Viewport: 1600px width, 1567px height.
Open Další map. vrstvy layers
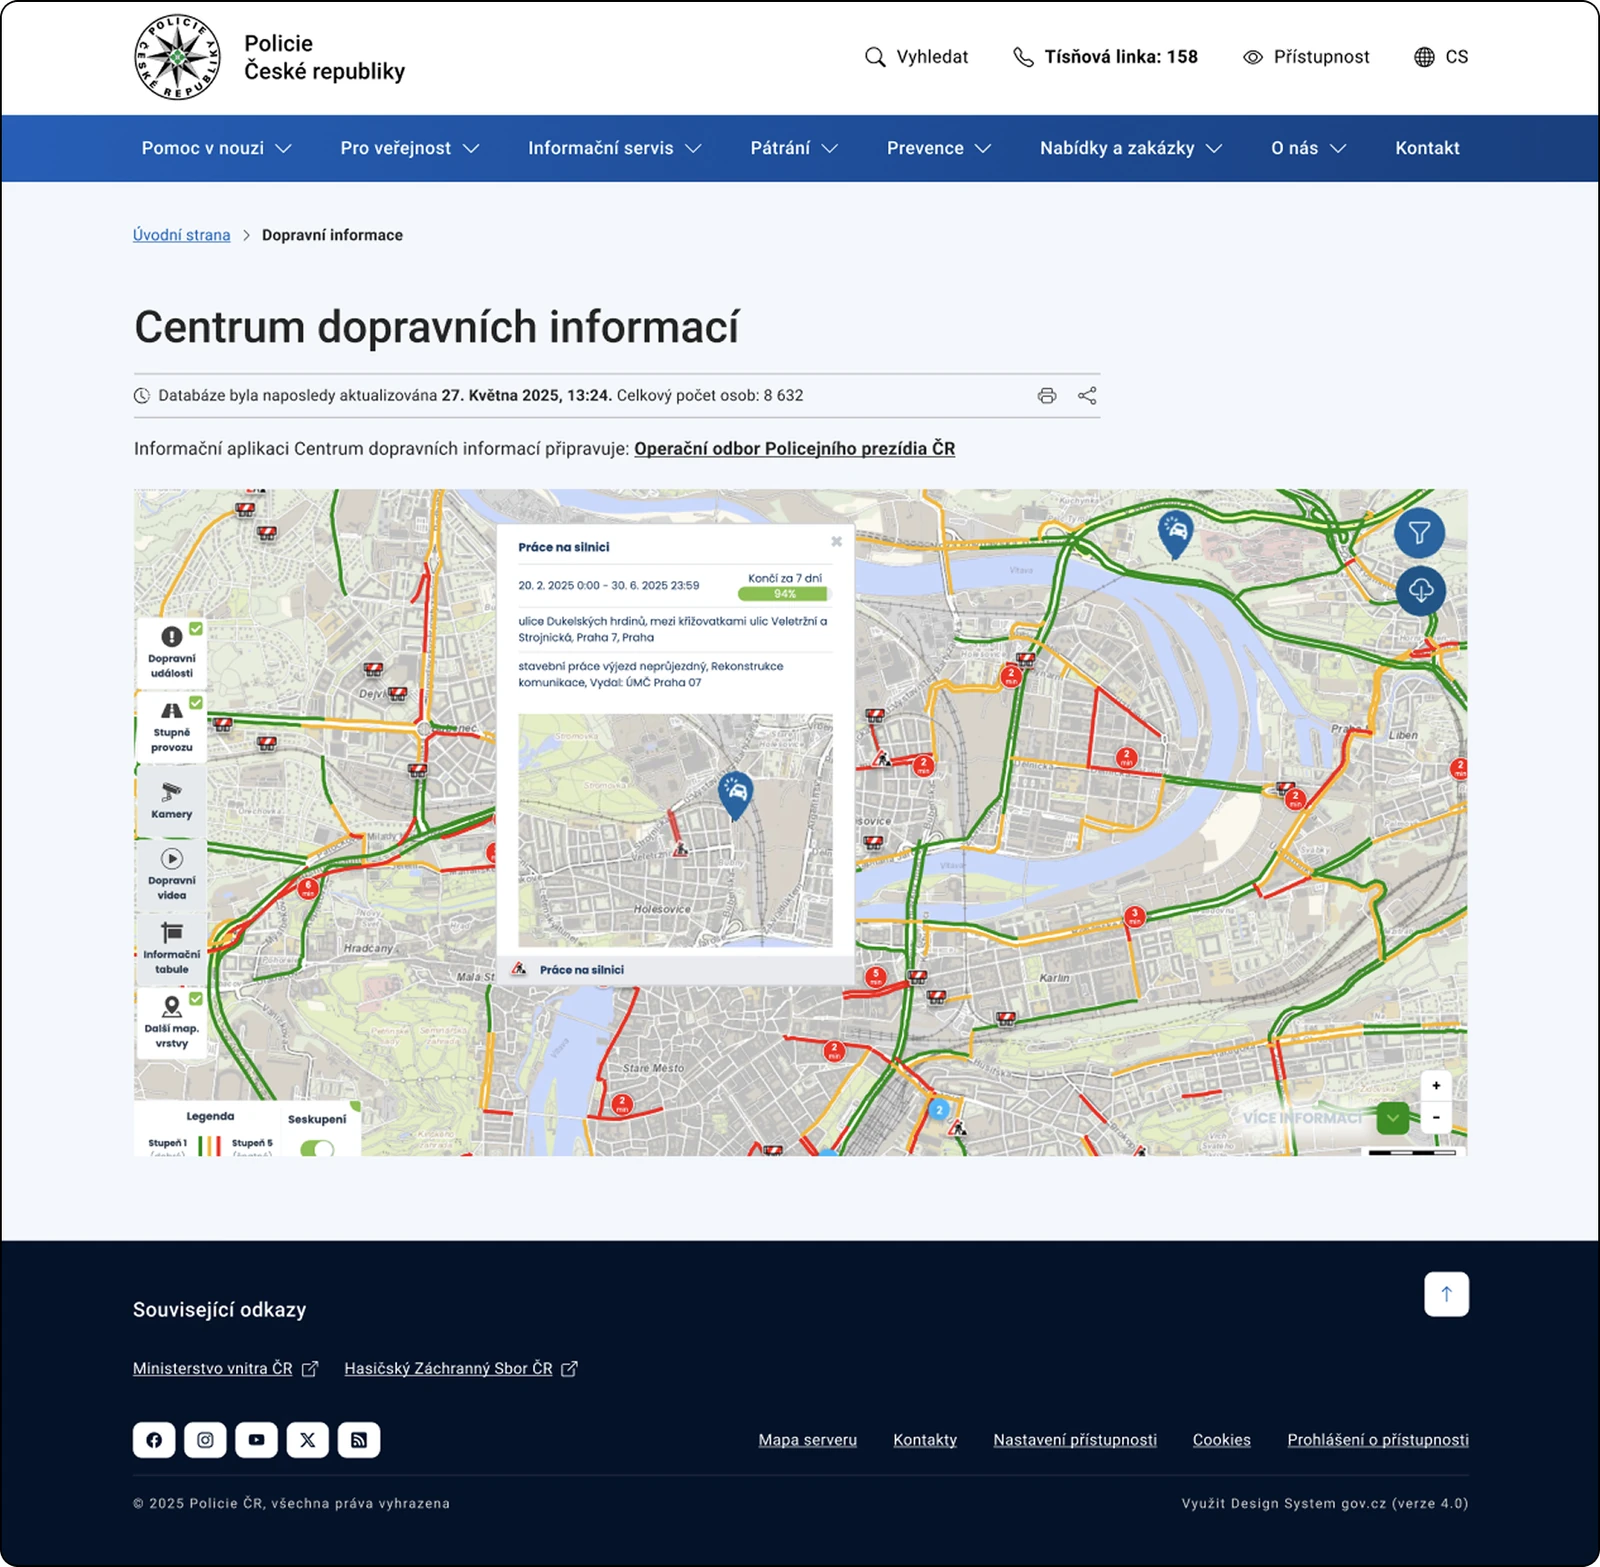[x=172, y=1022]
